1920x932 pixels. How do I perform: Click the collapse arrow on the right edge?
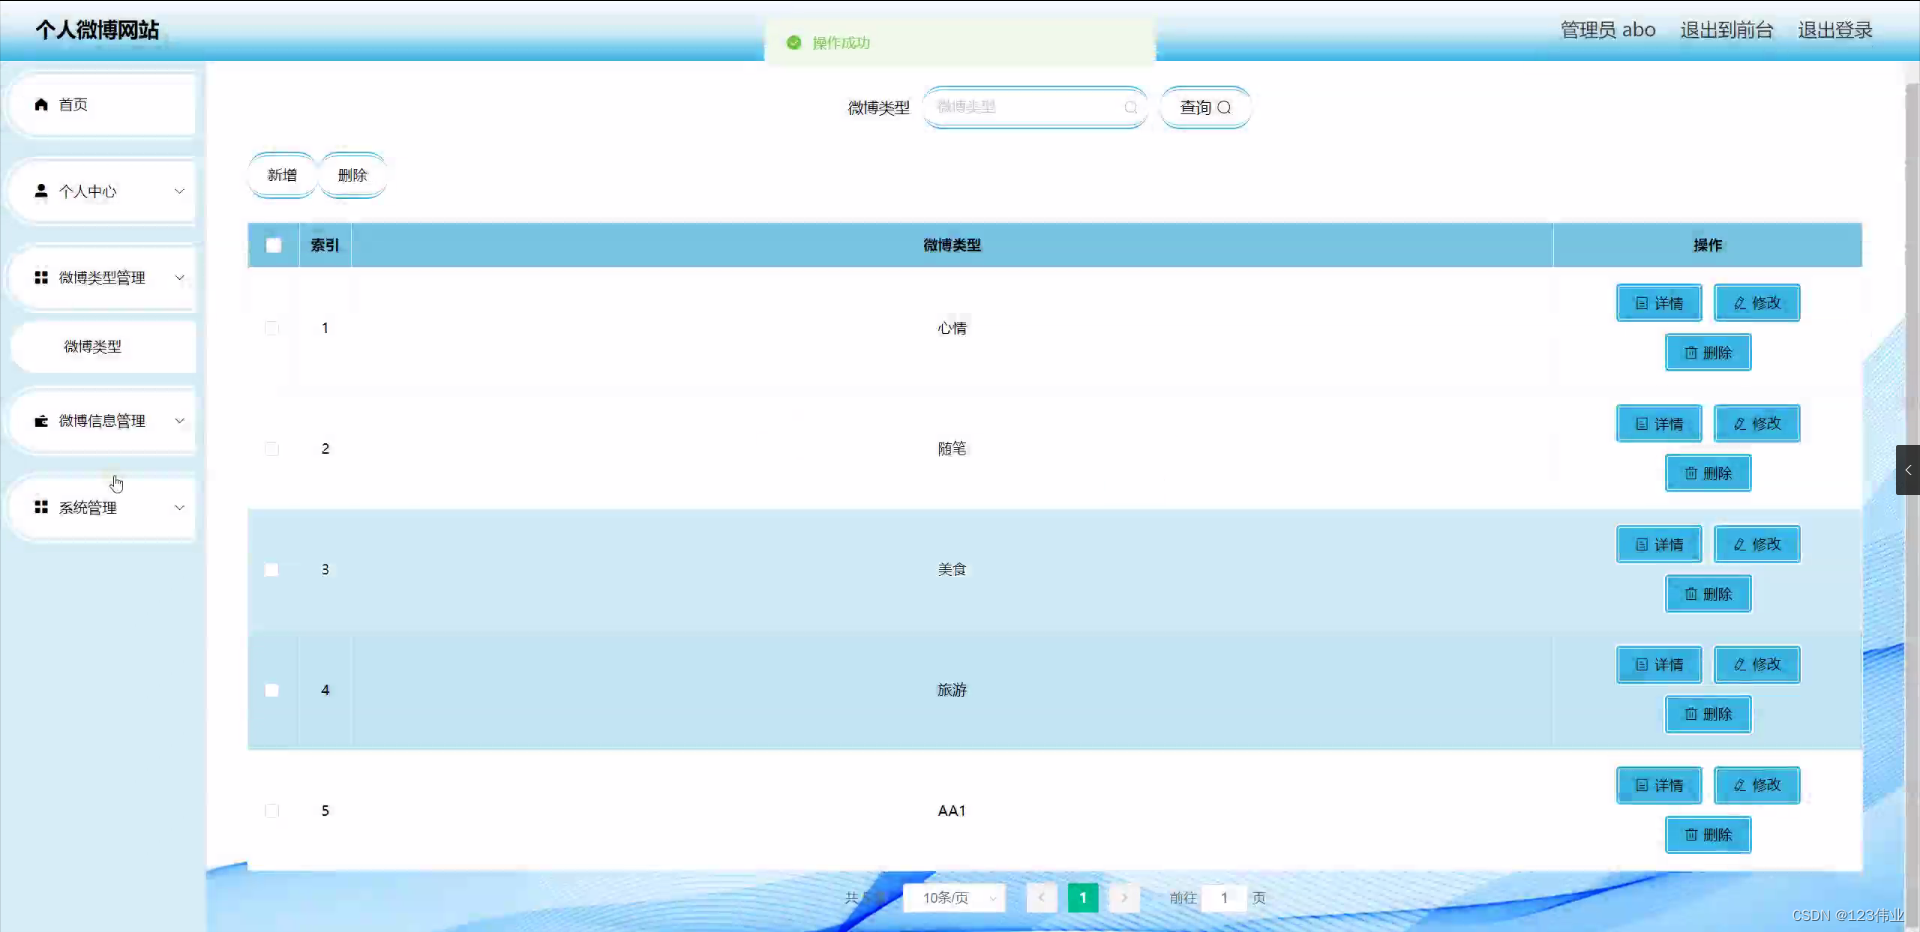(x=1908, y=470)
